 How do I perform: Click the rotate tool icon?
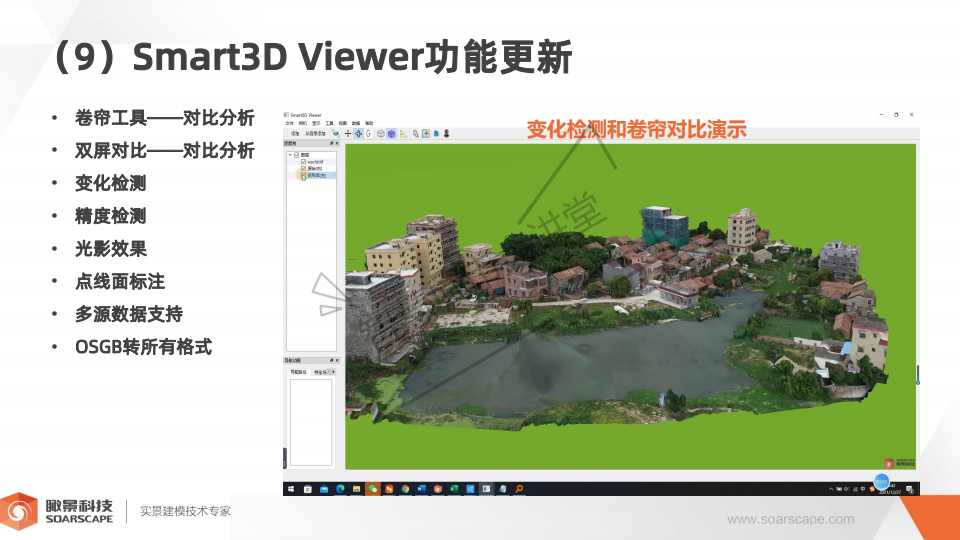[369, 133]
